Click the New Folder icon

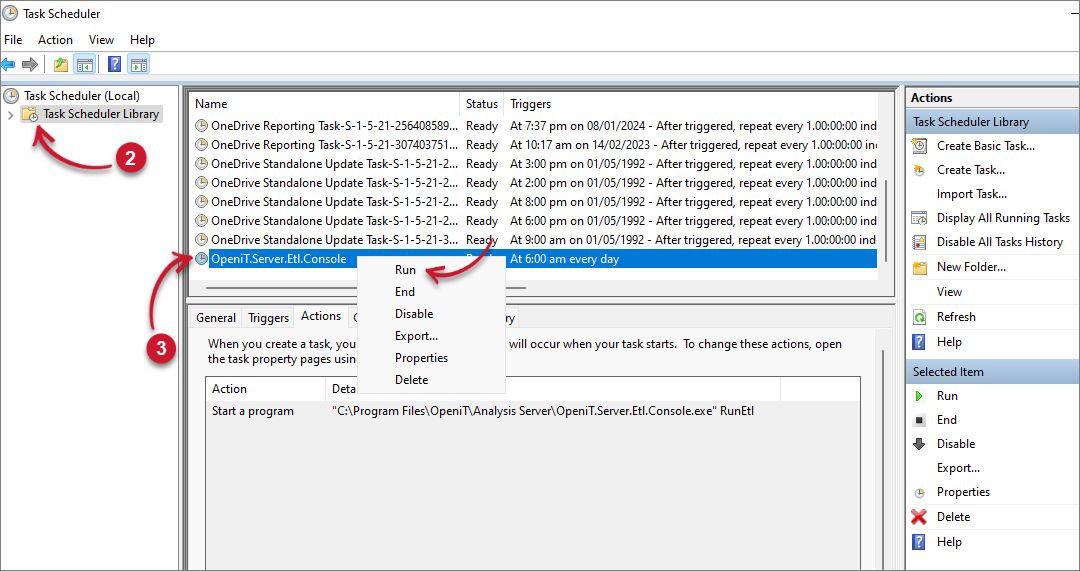(920, 267)
